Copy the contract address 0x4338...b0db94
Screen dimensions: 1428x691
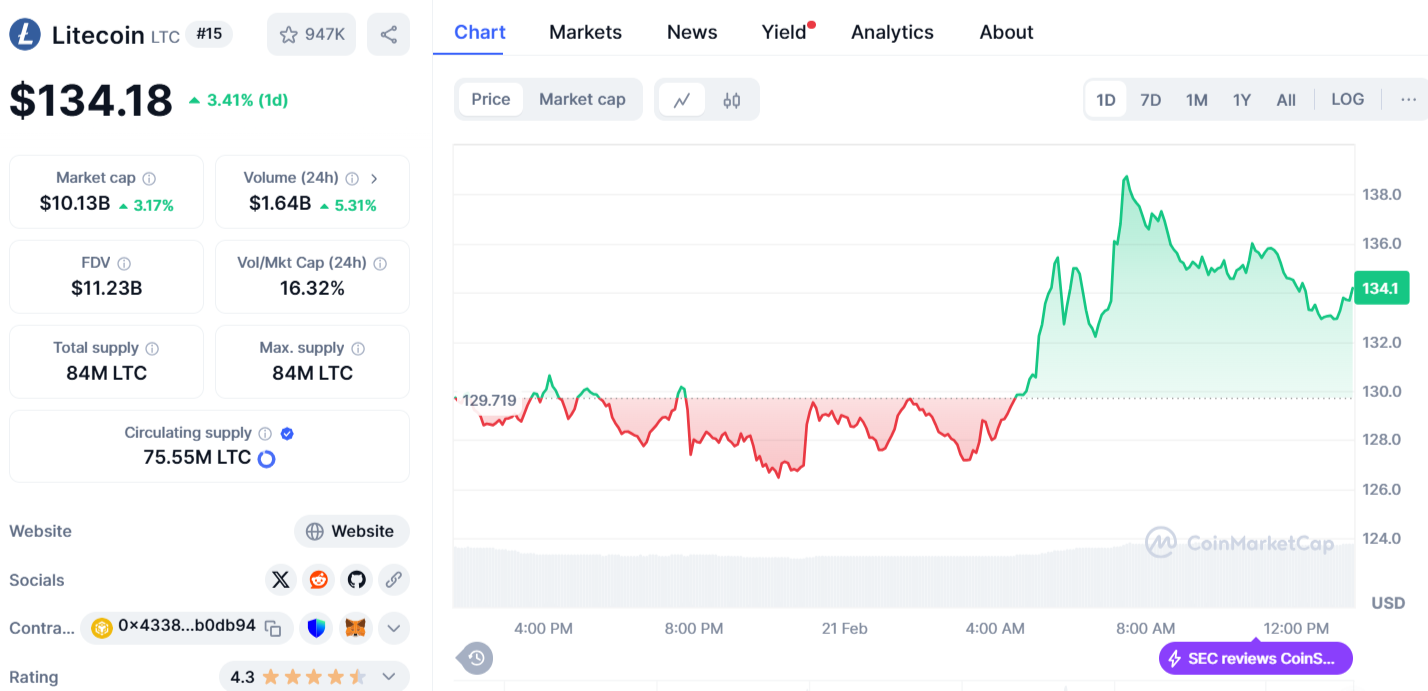point(273,628)
